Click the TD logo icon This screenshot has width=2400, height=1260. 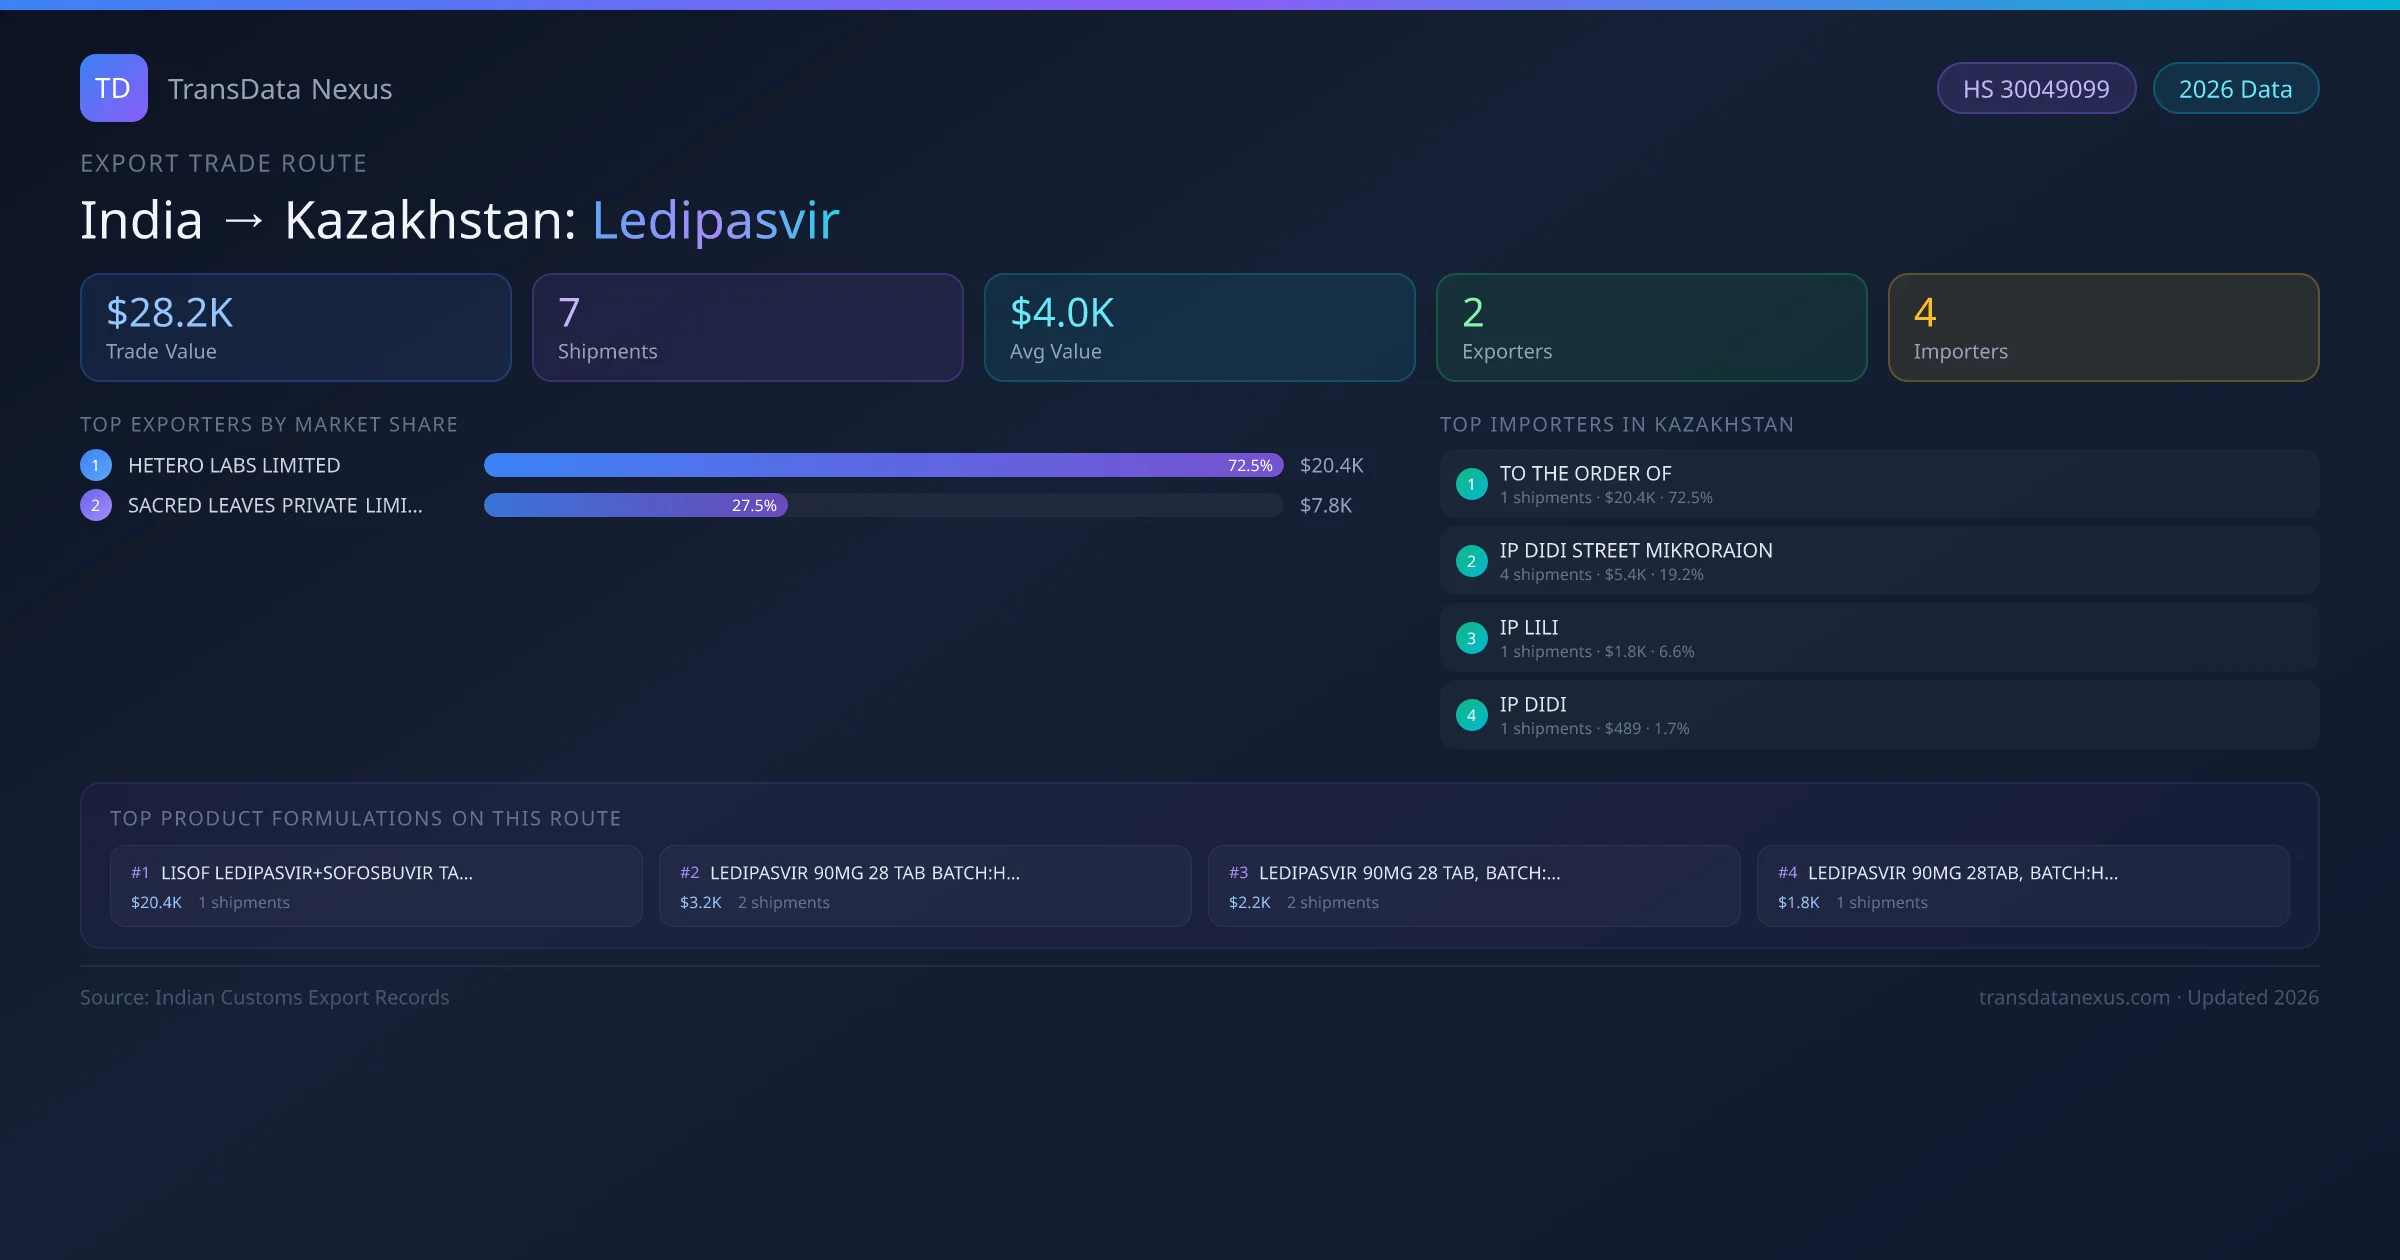[113, 88]
